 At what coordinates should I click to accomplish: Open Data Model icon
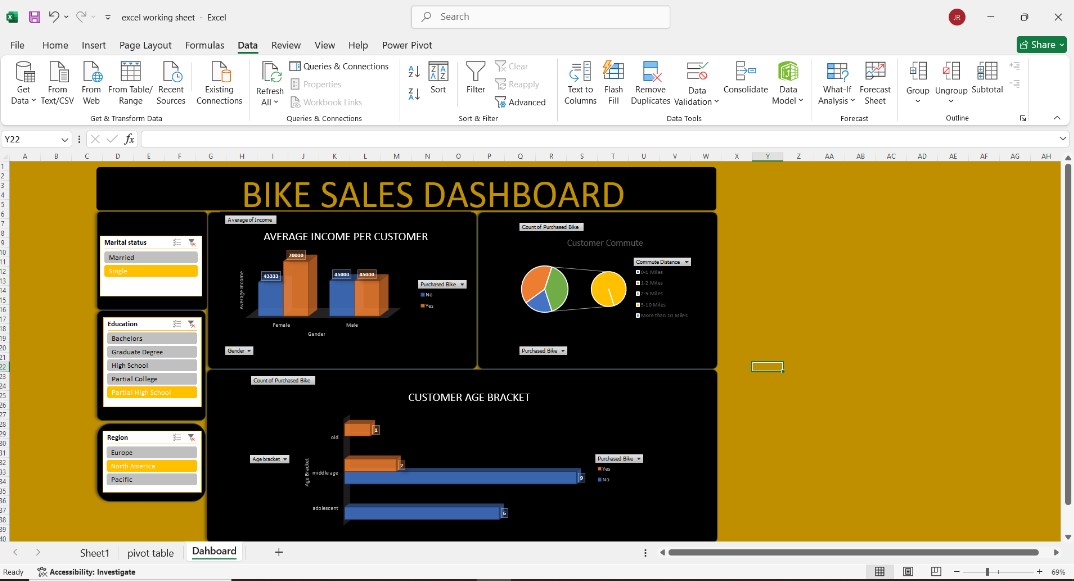(788, 72)
